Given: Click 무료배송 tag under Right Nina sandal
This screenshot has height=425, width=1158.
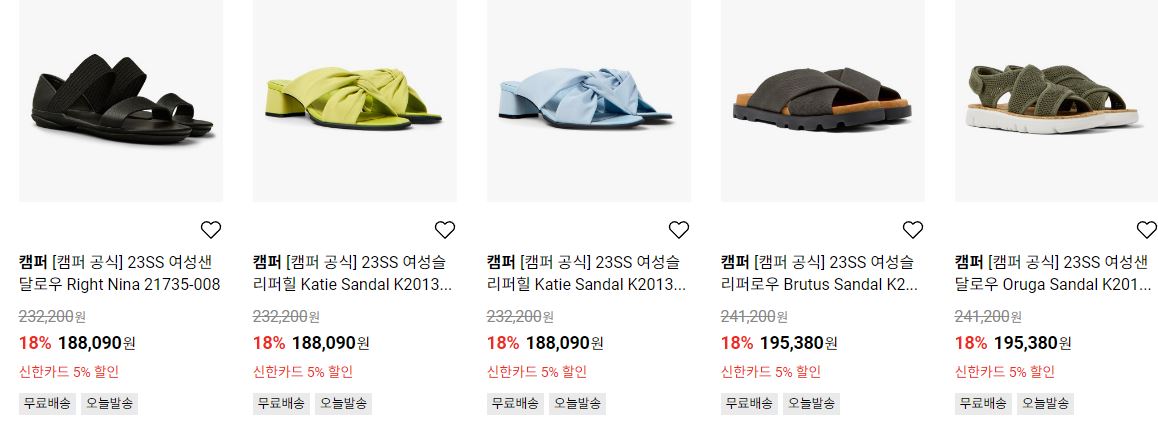Looking at the screenshot, I should (x=47, y=404).
